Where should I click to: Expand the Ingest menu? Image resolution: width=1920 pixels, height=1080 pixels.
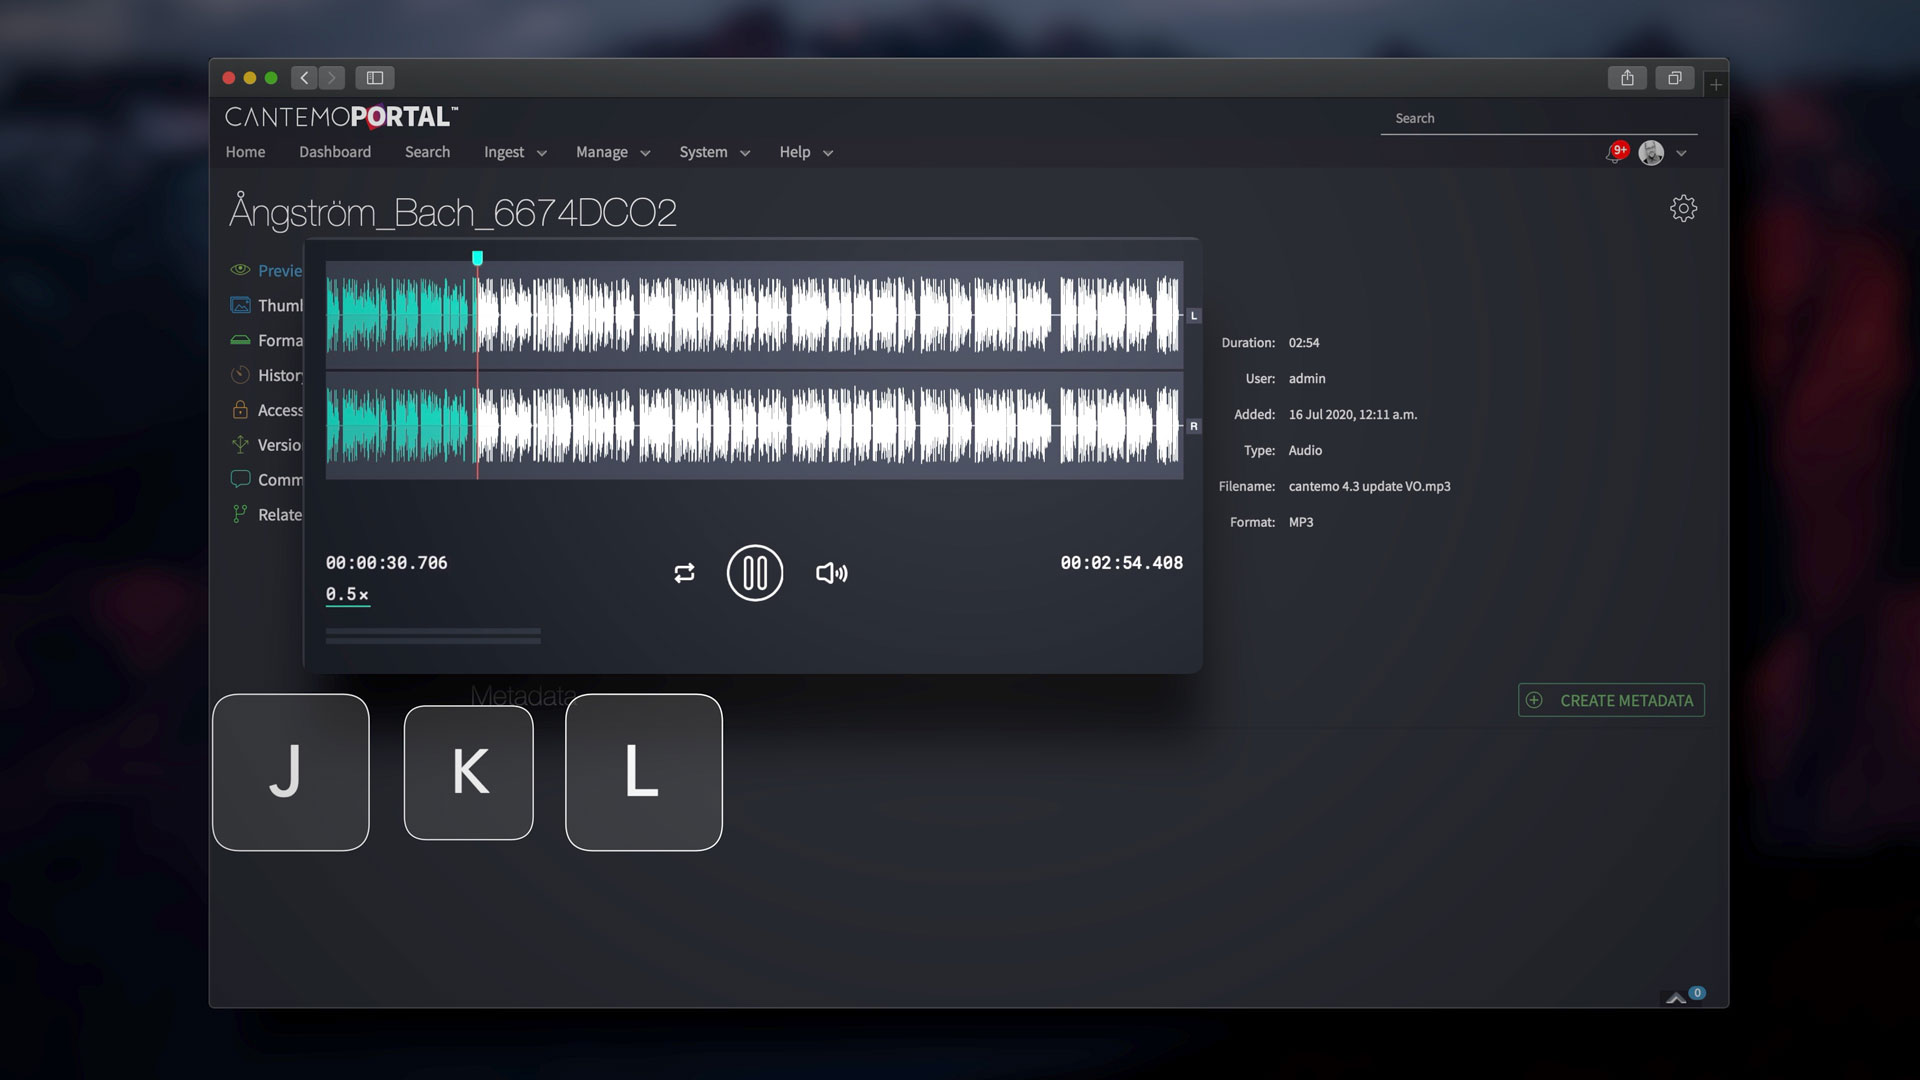click(514, 152)
